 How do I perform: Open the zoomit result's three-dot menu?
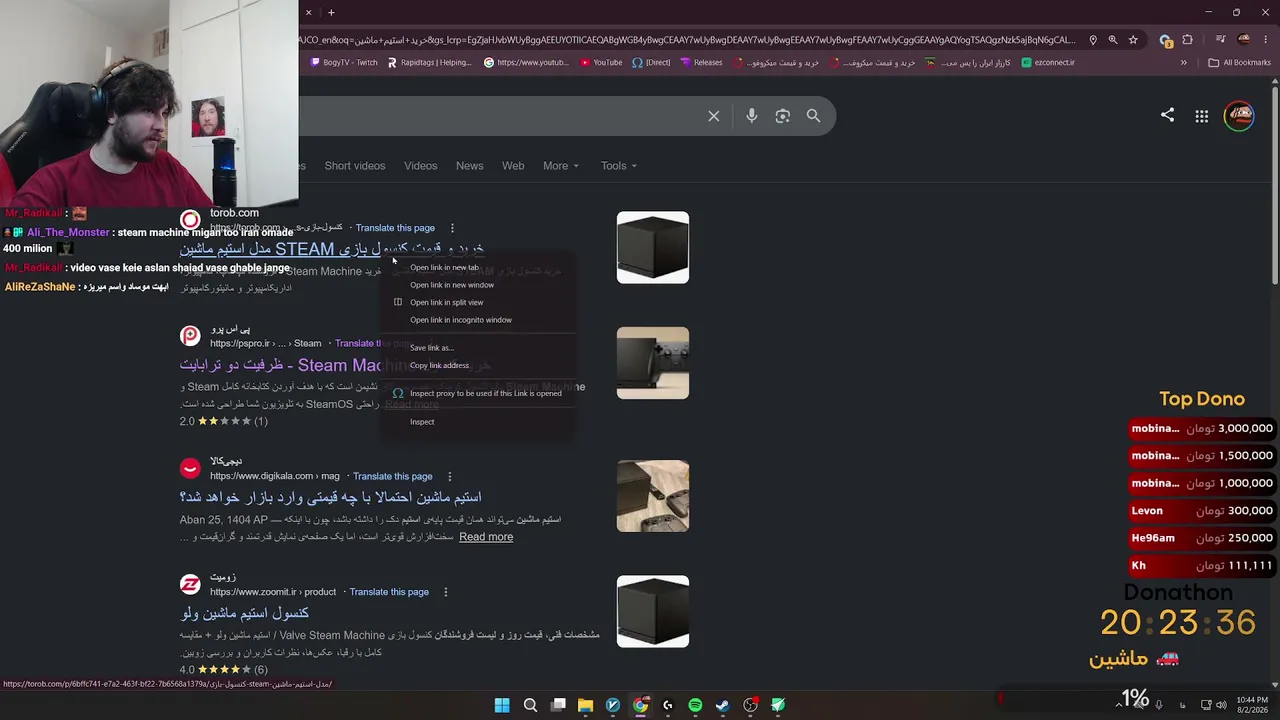(x=446, y=592)
